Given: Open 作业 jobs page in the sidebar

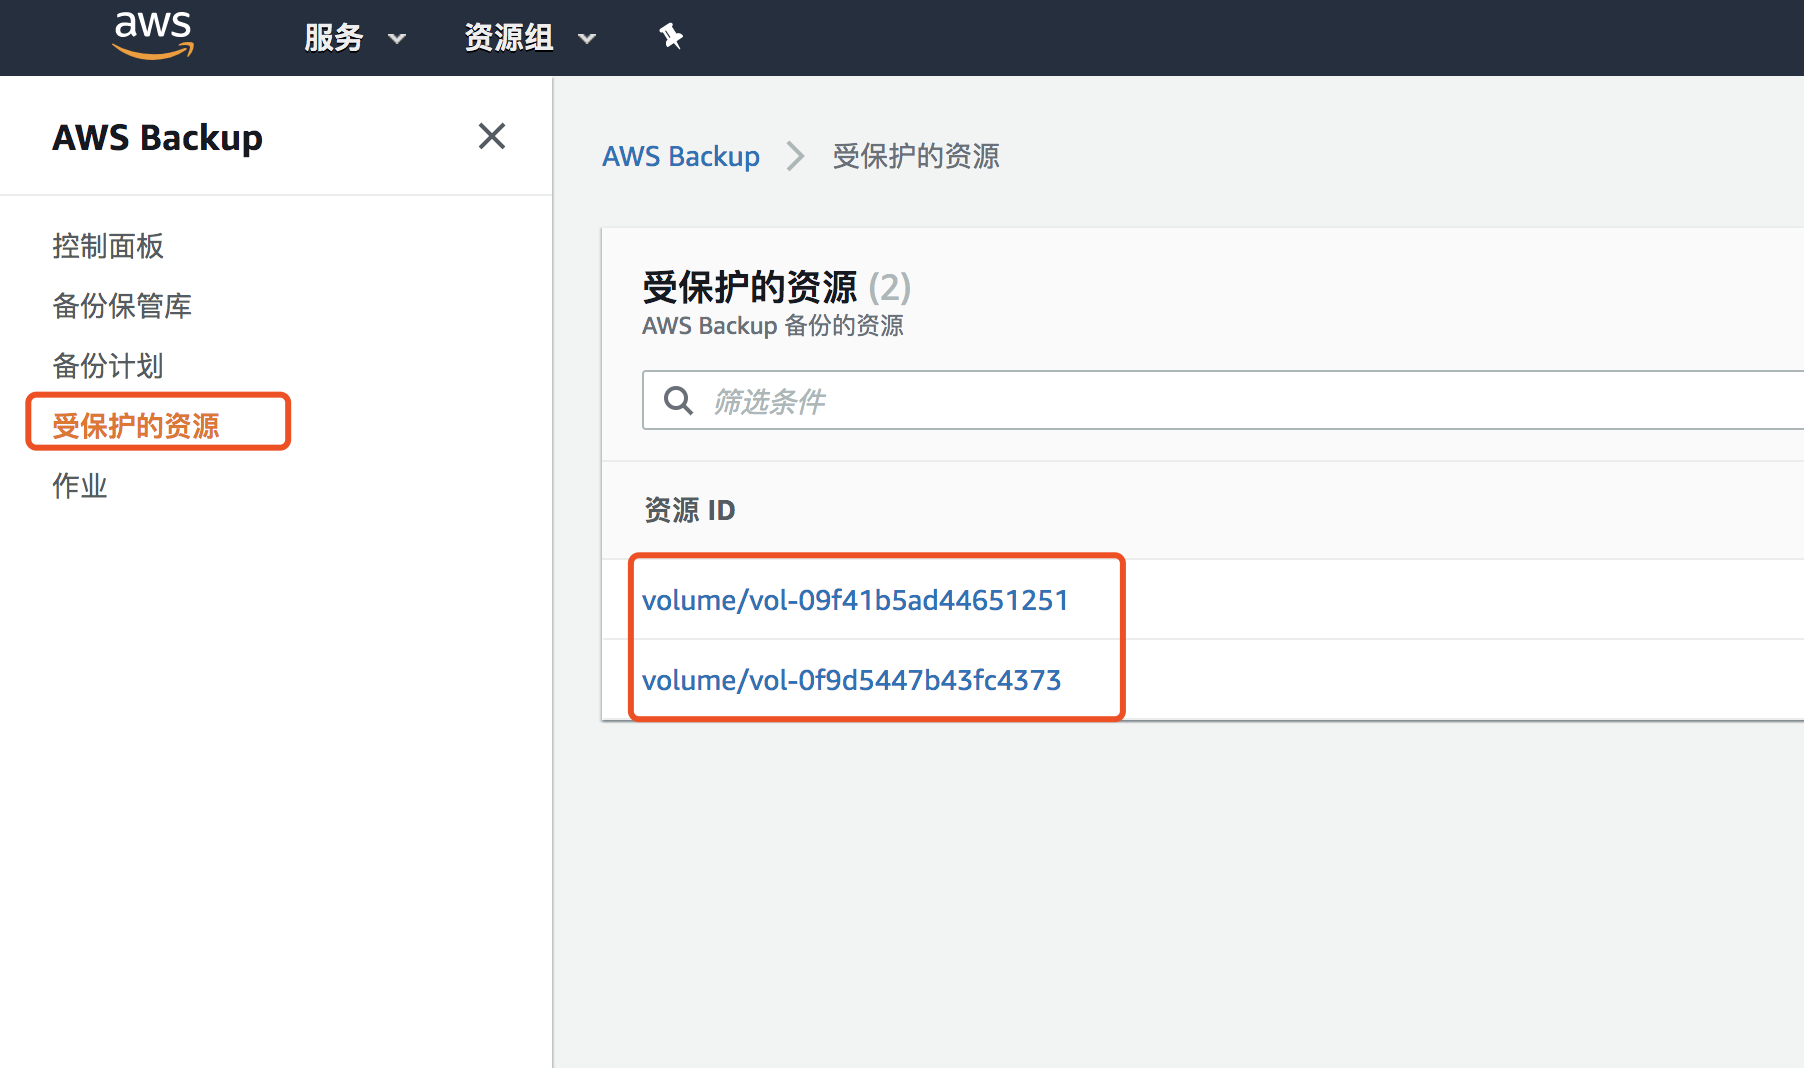Looking at the screenshot, I should (x=80, y=486).
